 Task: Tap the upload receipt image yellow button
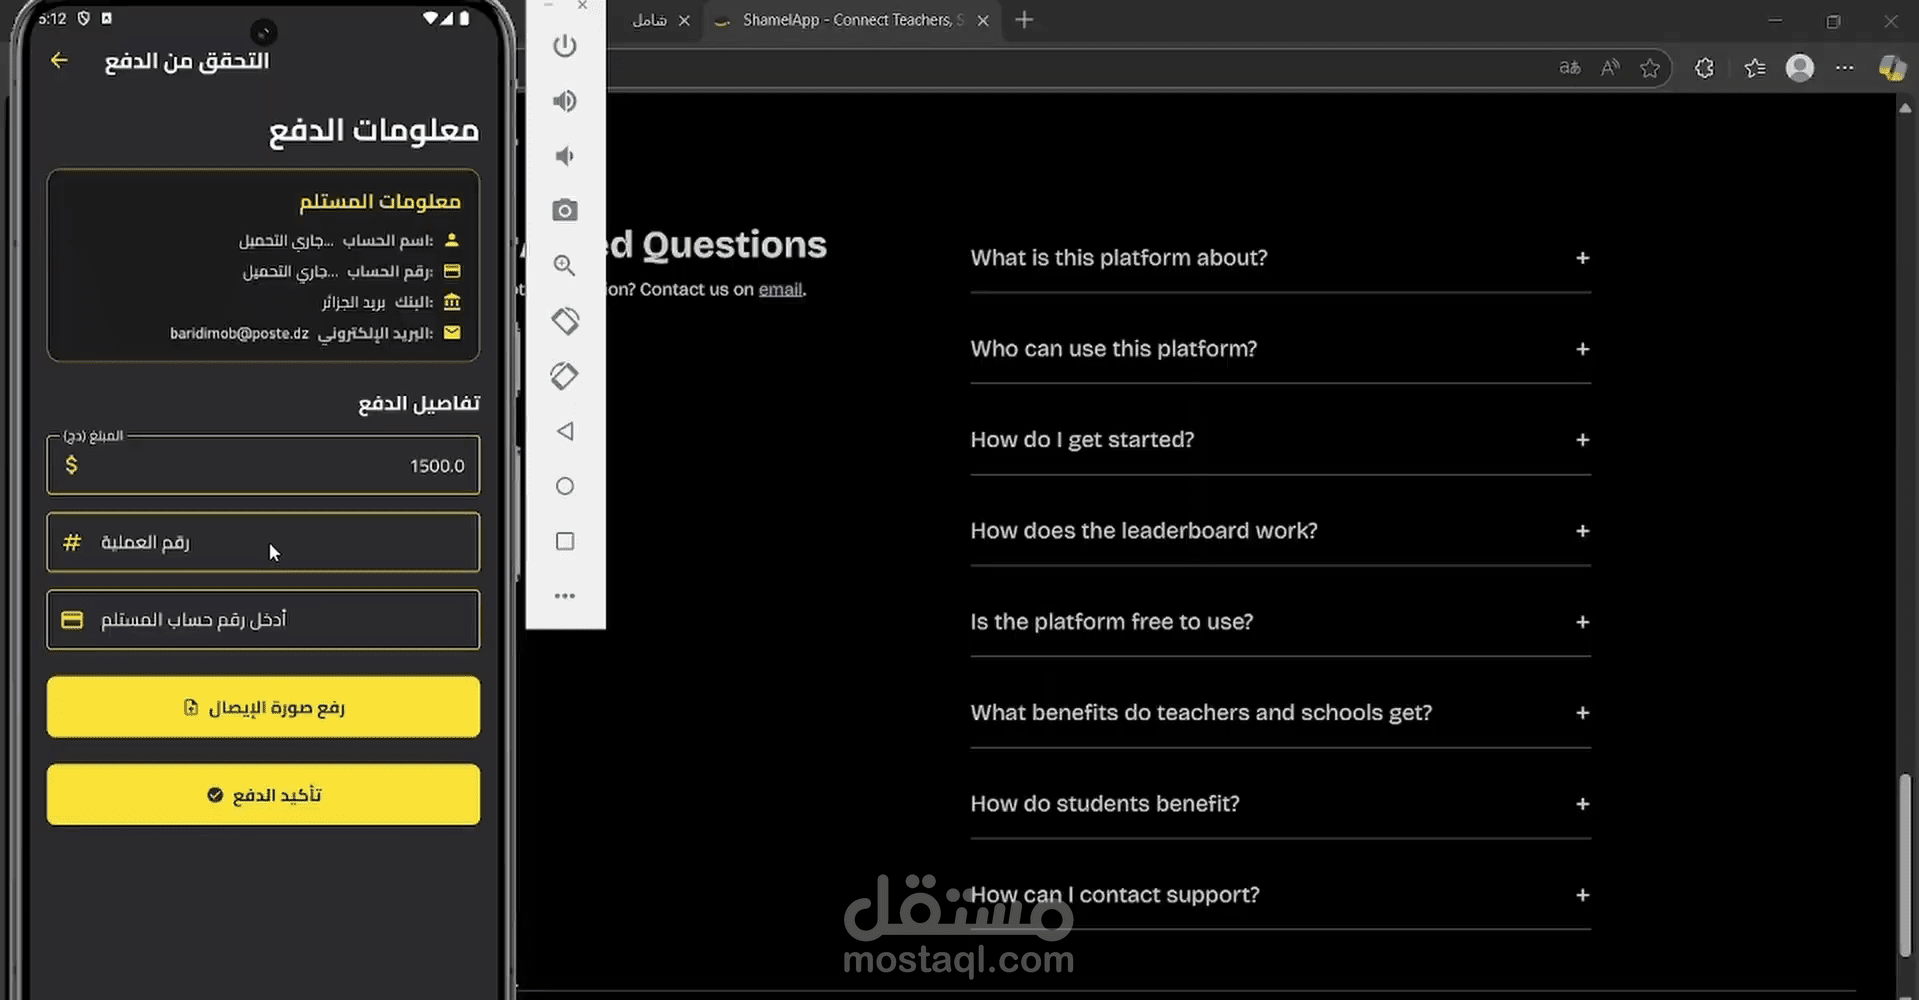(x=263, y=707)
